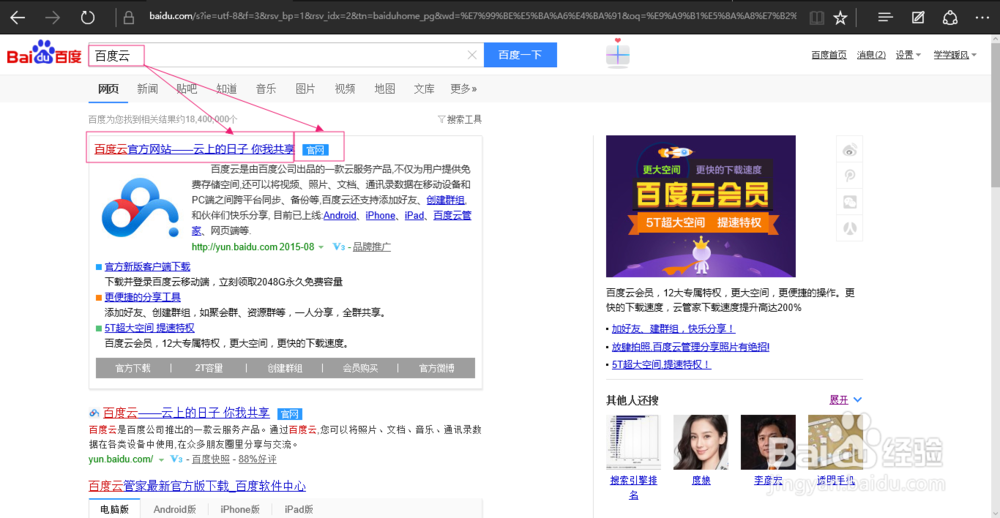Click 2T容量 in gray bar
Image resolution: width=1000 pixels, height=518 pixels.
click(209, 368)
